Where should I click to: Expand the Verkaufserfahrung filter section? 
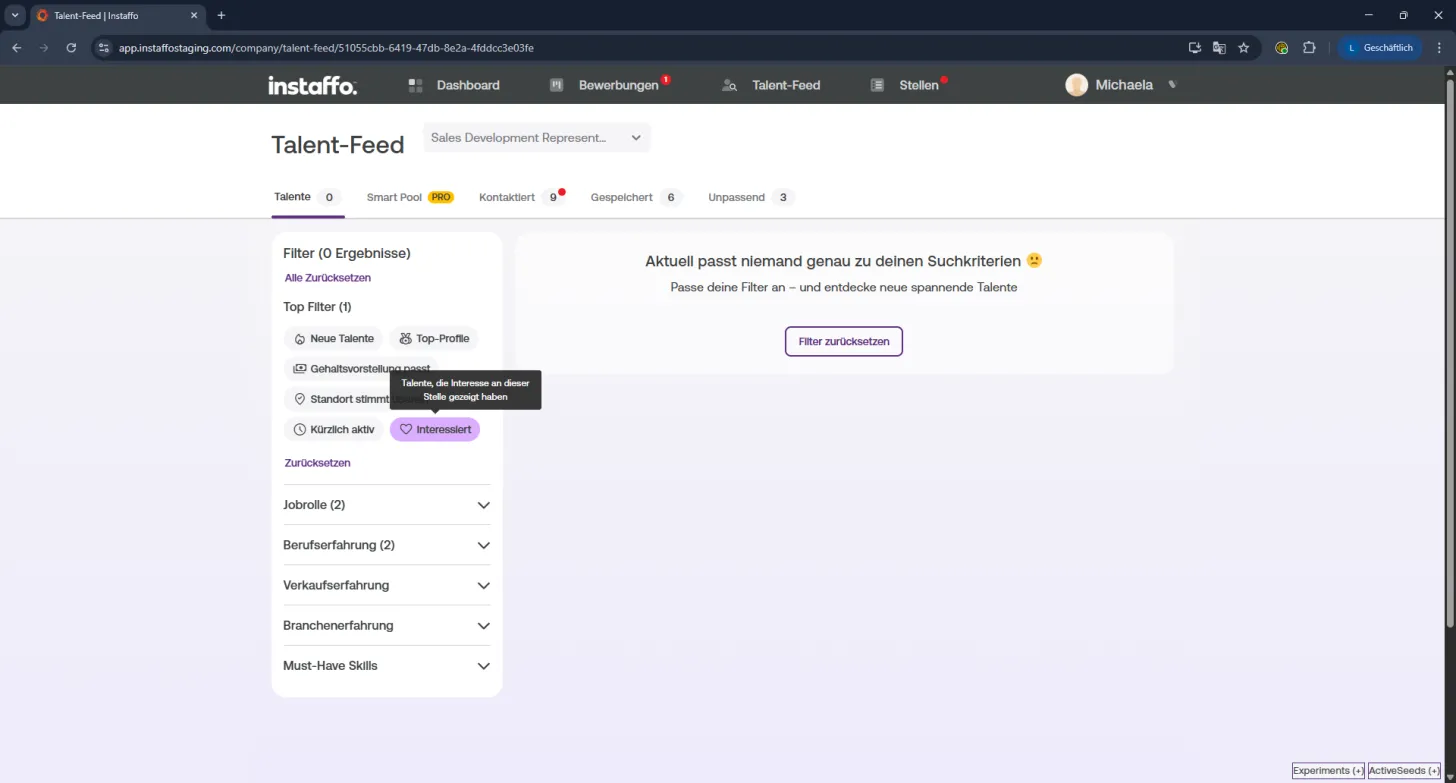pyautogui.click(x=387, y=585)
